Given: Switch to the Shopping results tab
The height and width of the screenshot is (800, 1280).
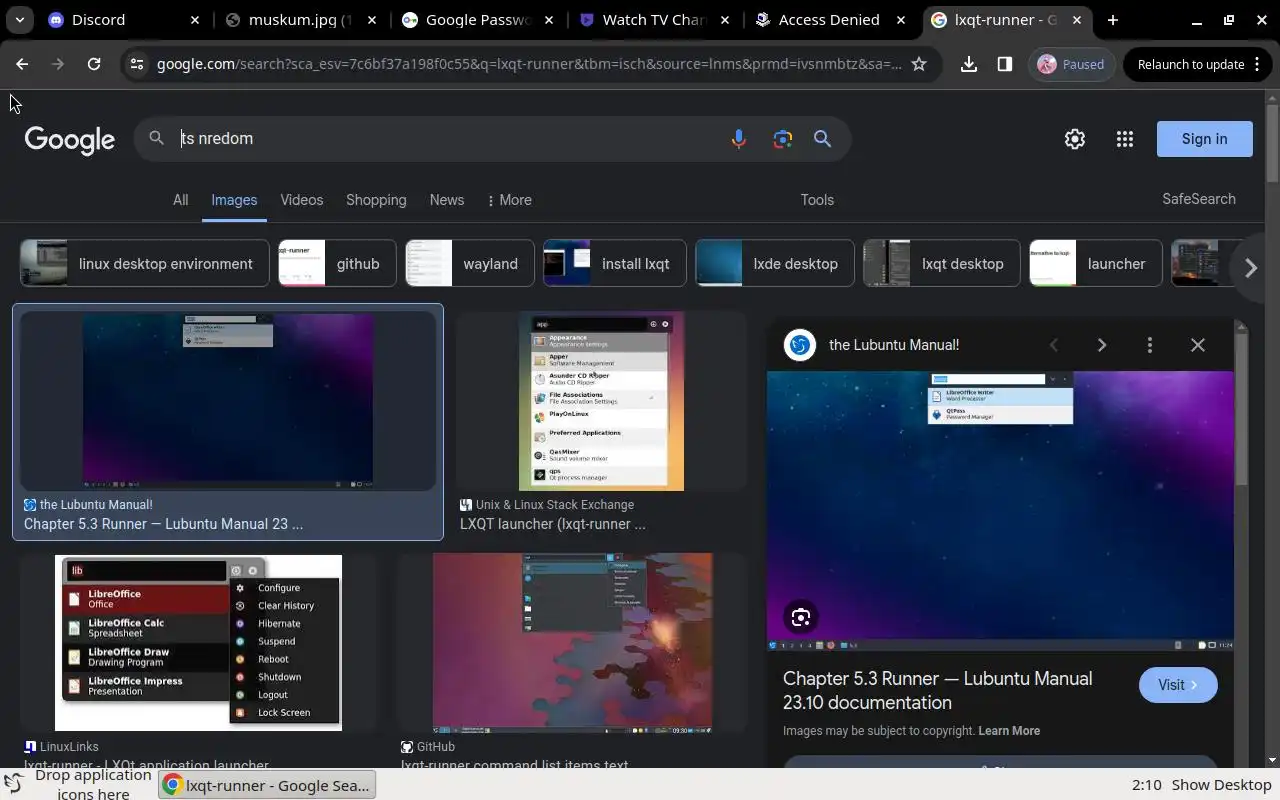Looking at the screenshot, I should pos(376,200).
